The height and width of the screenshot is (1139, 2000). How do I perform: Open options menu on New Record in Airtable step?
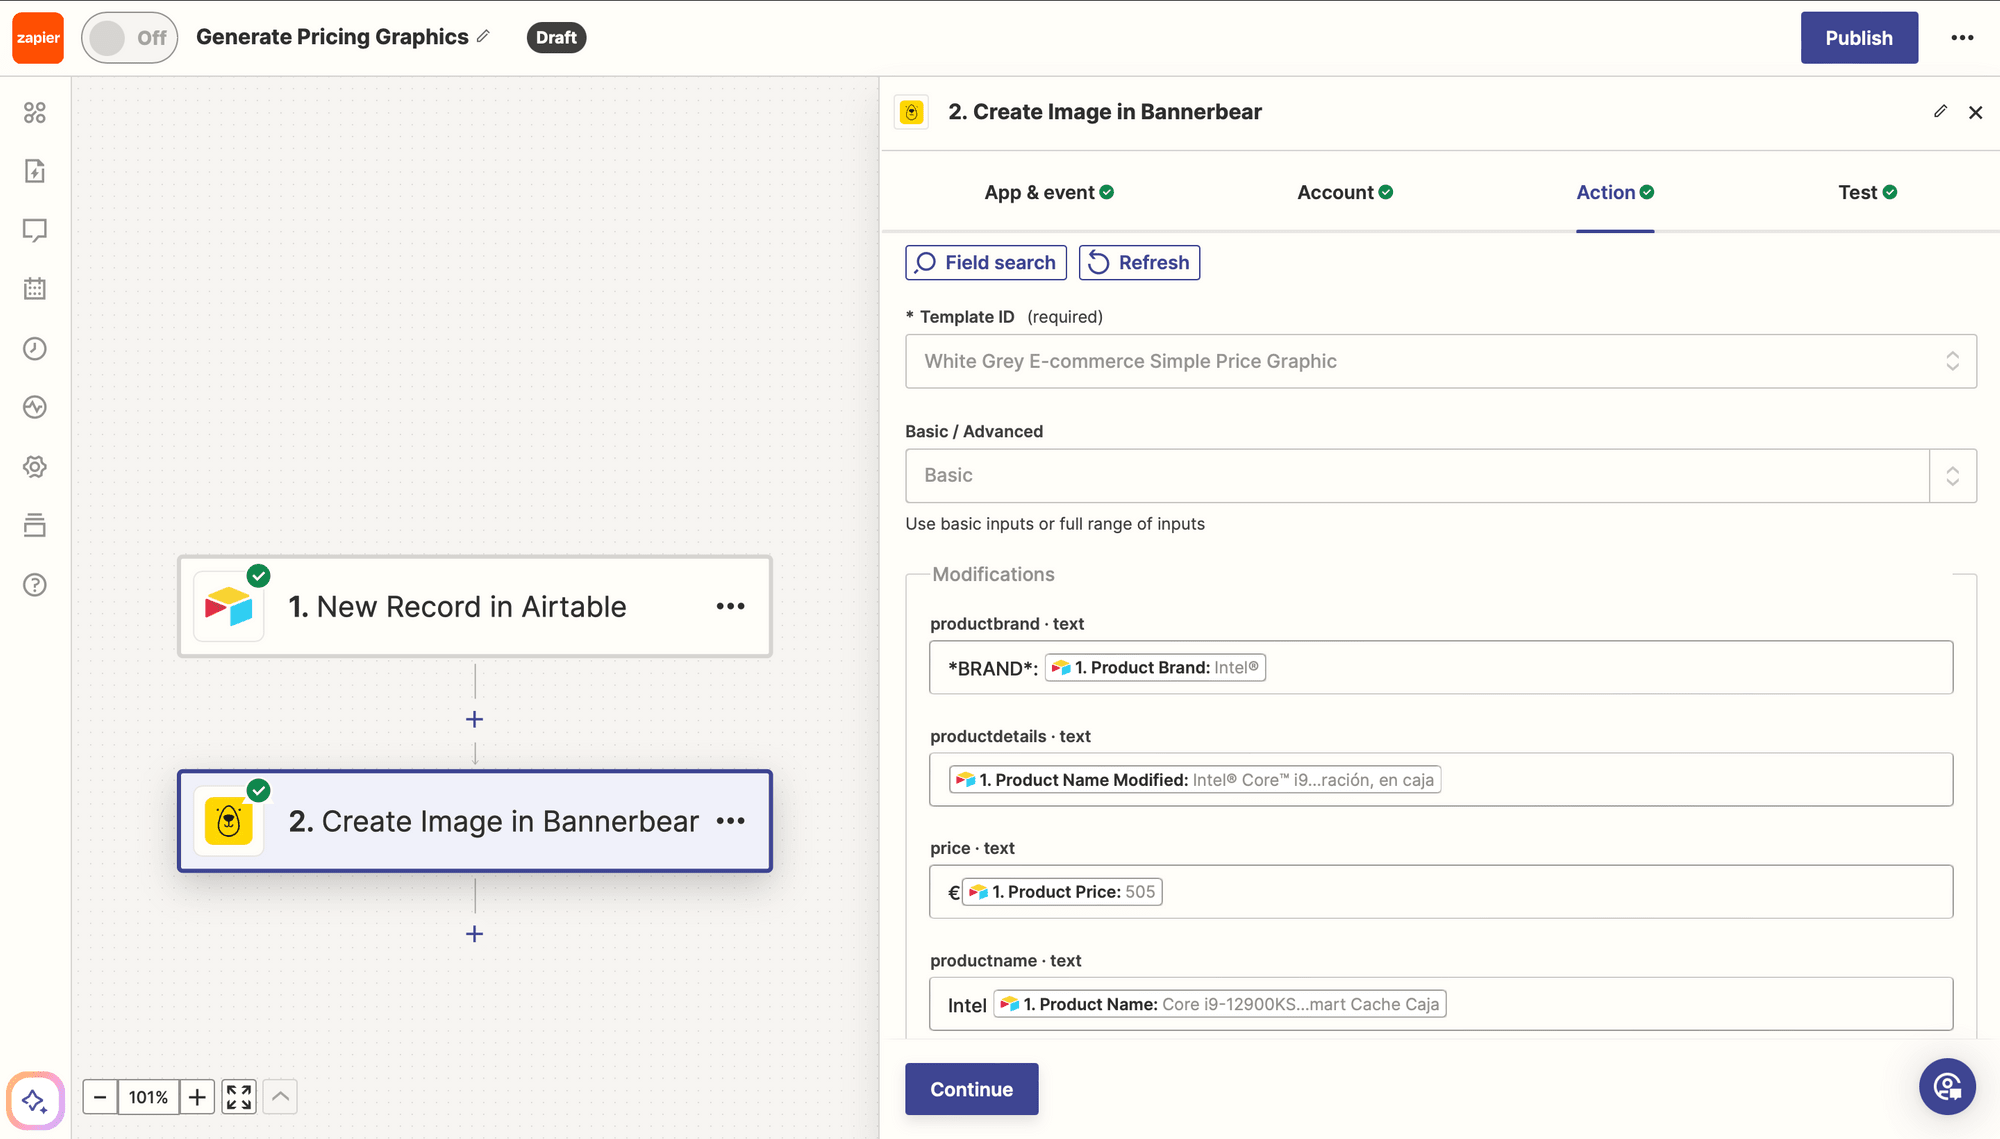click(731, 606)
